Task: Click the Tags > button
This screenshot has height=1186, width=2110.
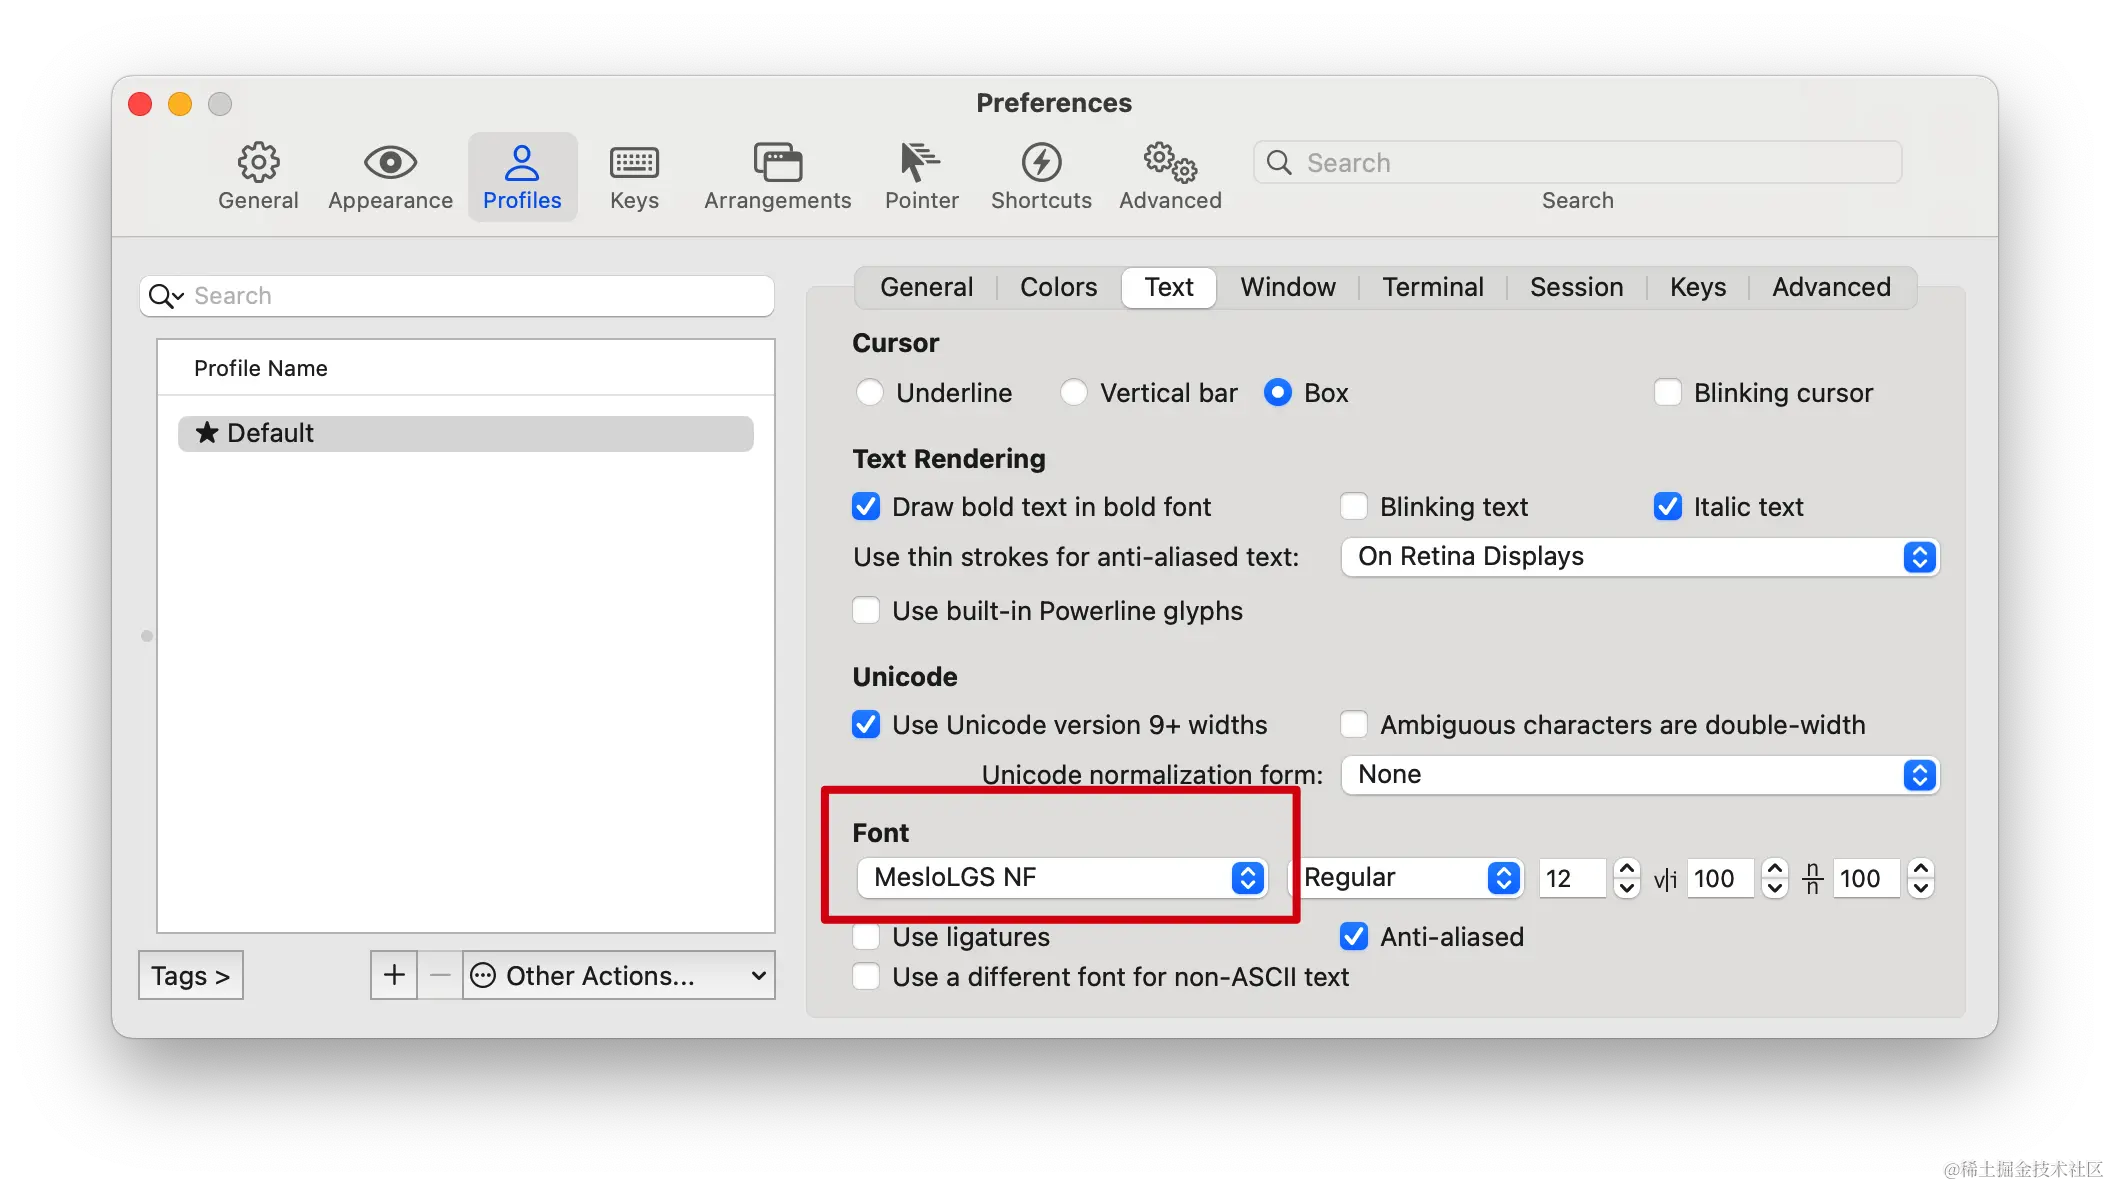Action: [x=191, y=975]
